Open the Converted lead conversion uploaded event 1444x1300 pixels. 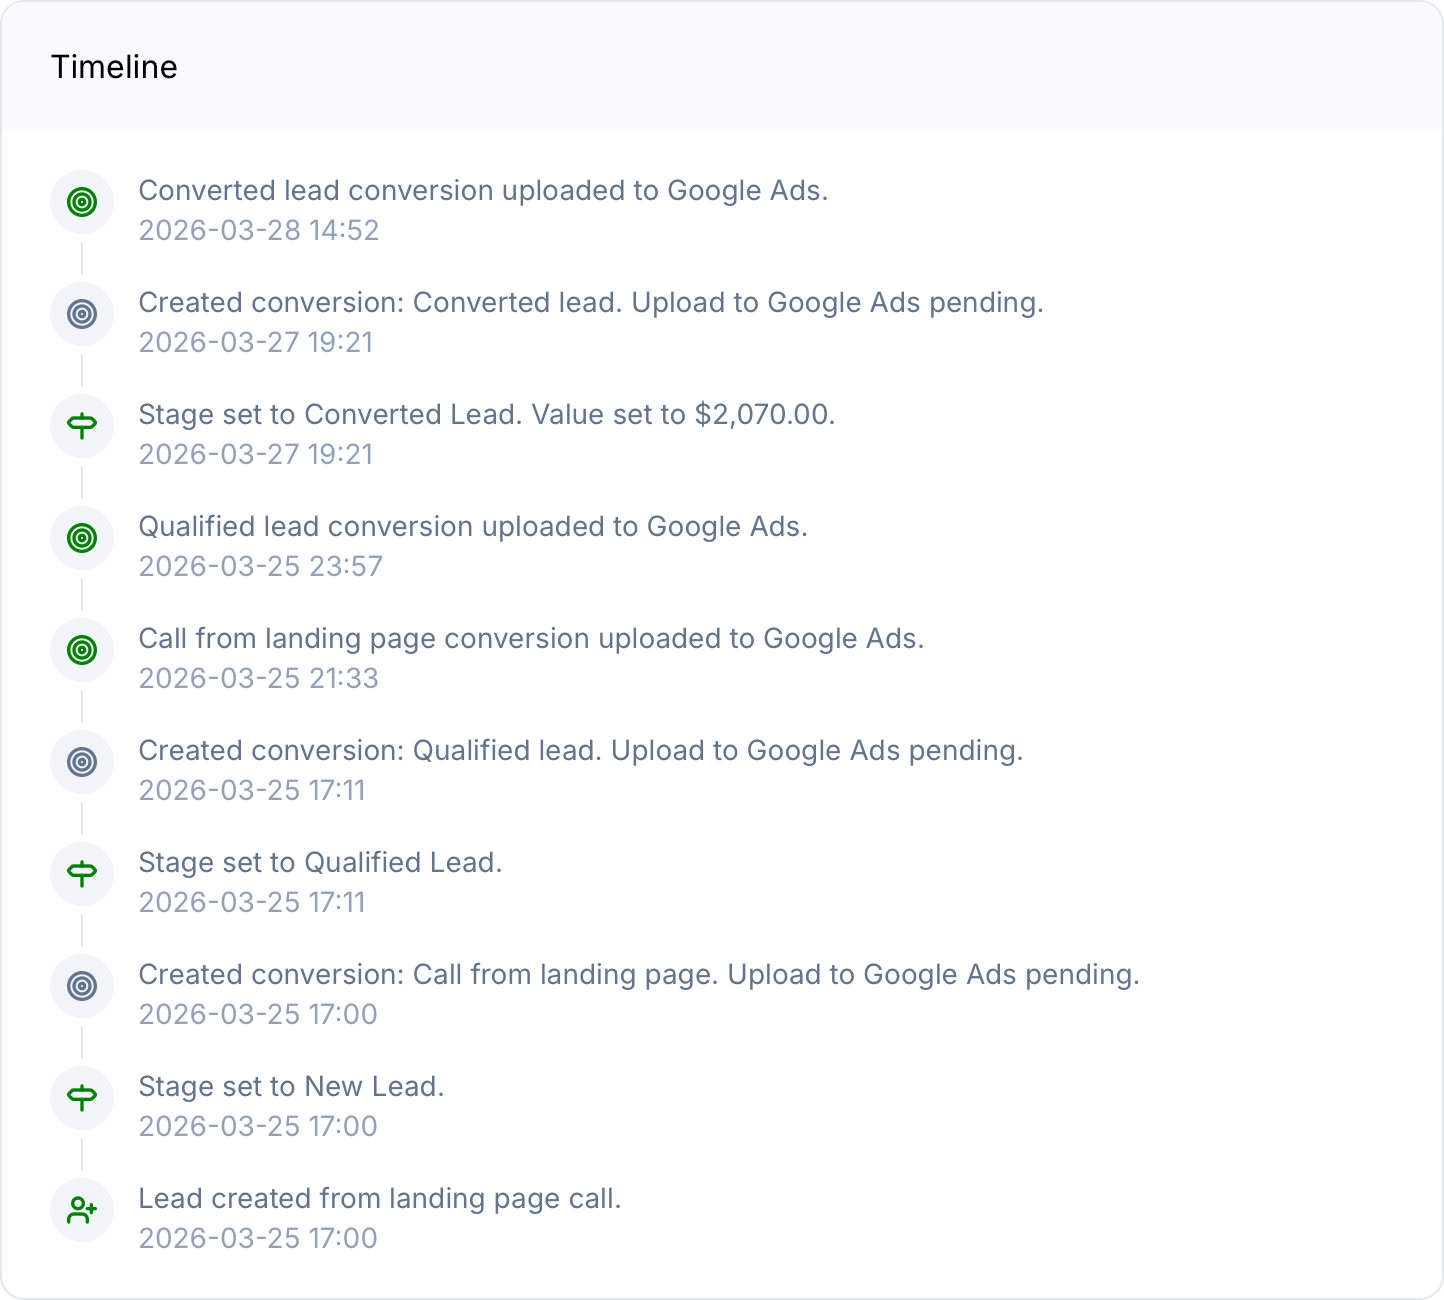pos(484,191)
